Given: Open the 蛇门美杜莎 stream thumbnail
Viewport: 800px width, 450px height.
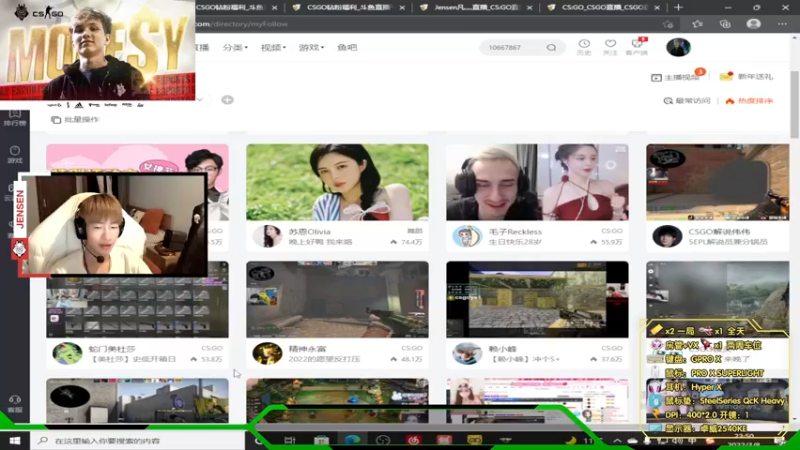Looking at the screenshot, I should point(137,307).
